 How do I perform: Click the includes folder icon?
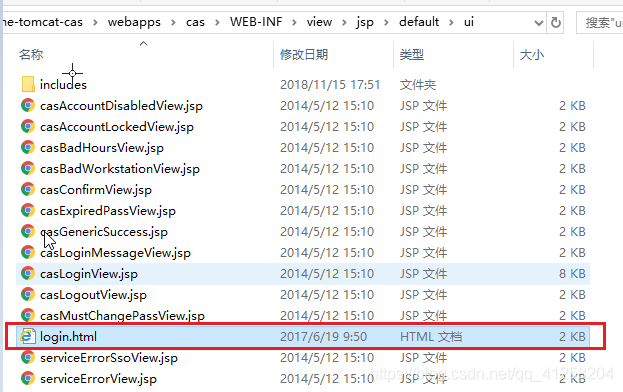28,84
